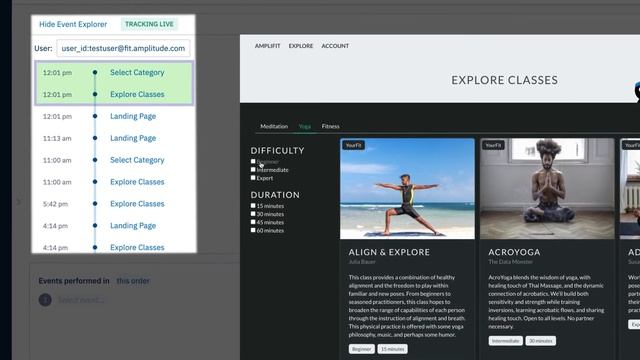Screen dimensions: 640x360
Task: Open EXPLORE nav item
Action: point(301,46)
